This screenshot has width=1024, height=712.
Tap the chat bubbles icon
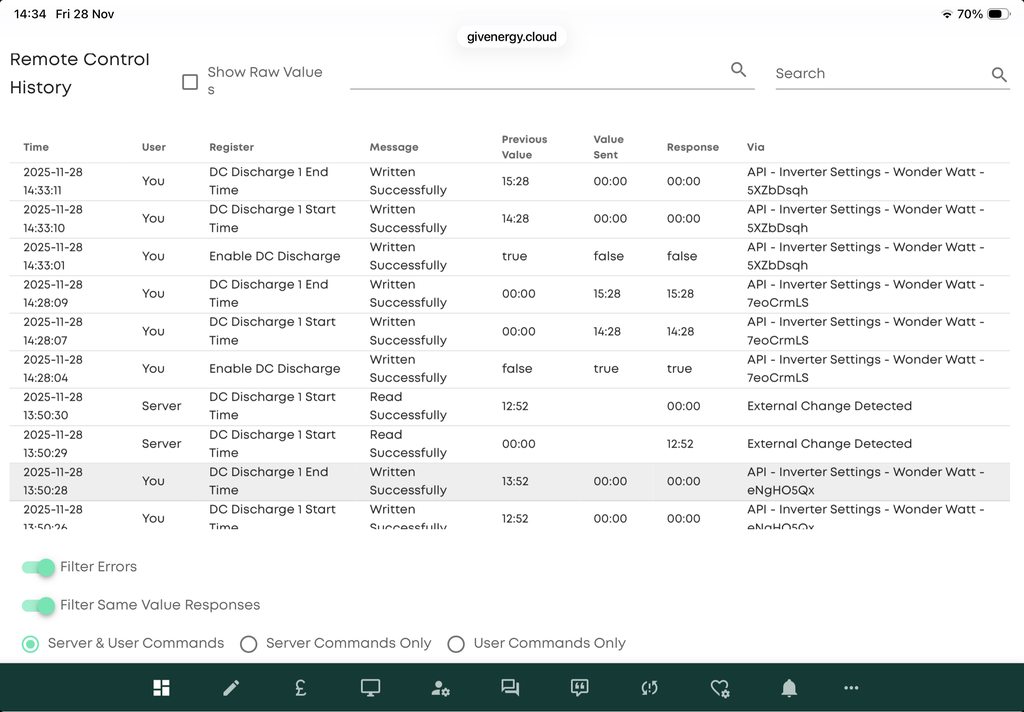[510, 688]
